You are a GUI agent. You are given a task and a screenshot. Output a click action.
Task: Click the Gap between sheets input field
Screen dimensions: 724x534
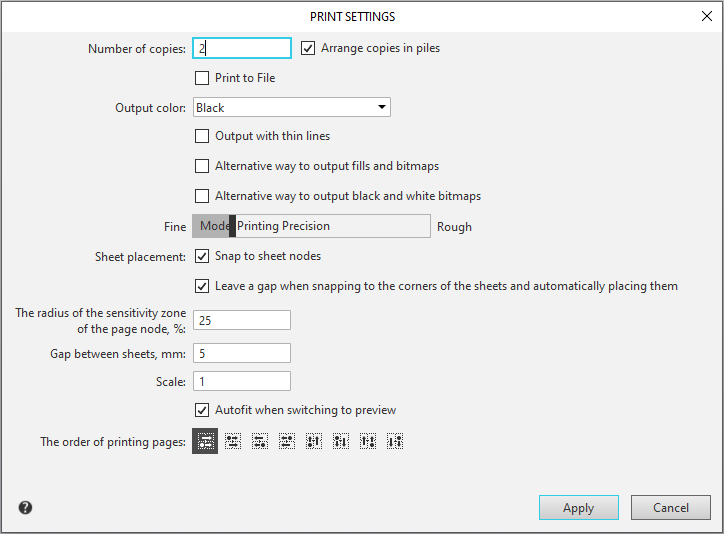(241, 353)
